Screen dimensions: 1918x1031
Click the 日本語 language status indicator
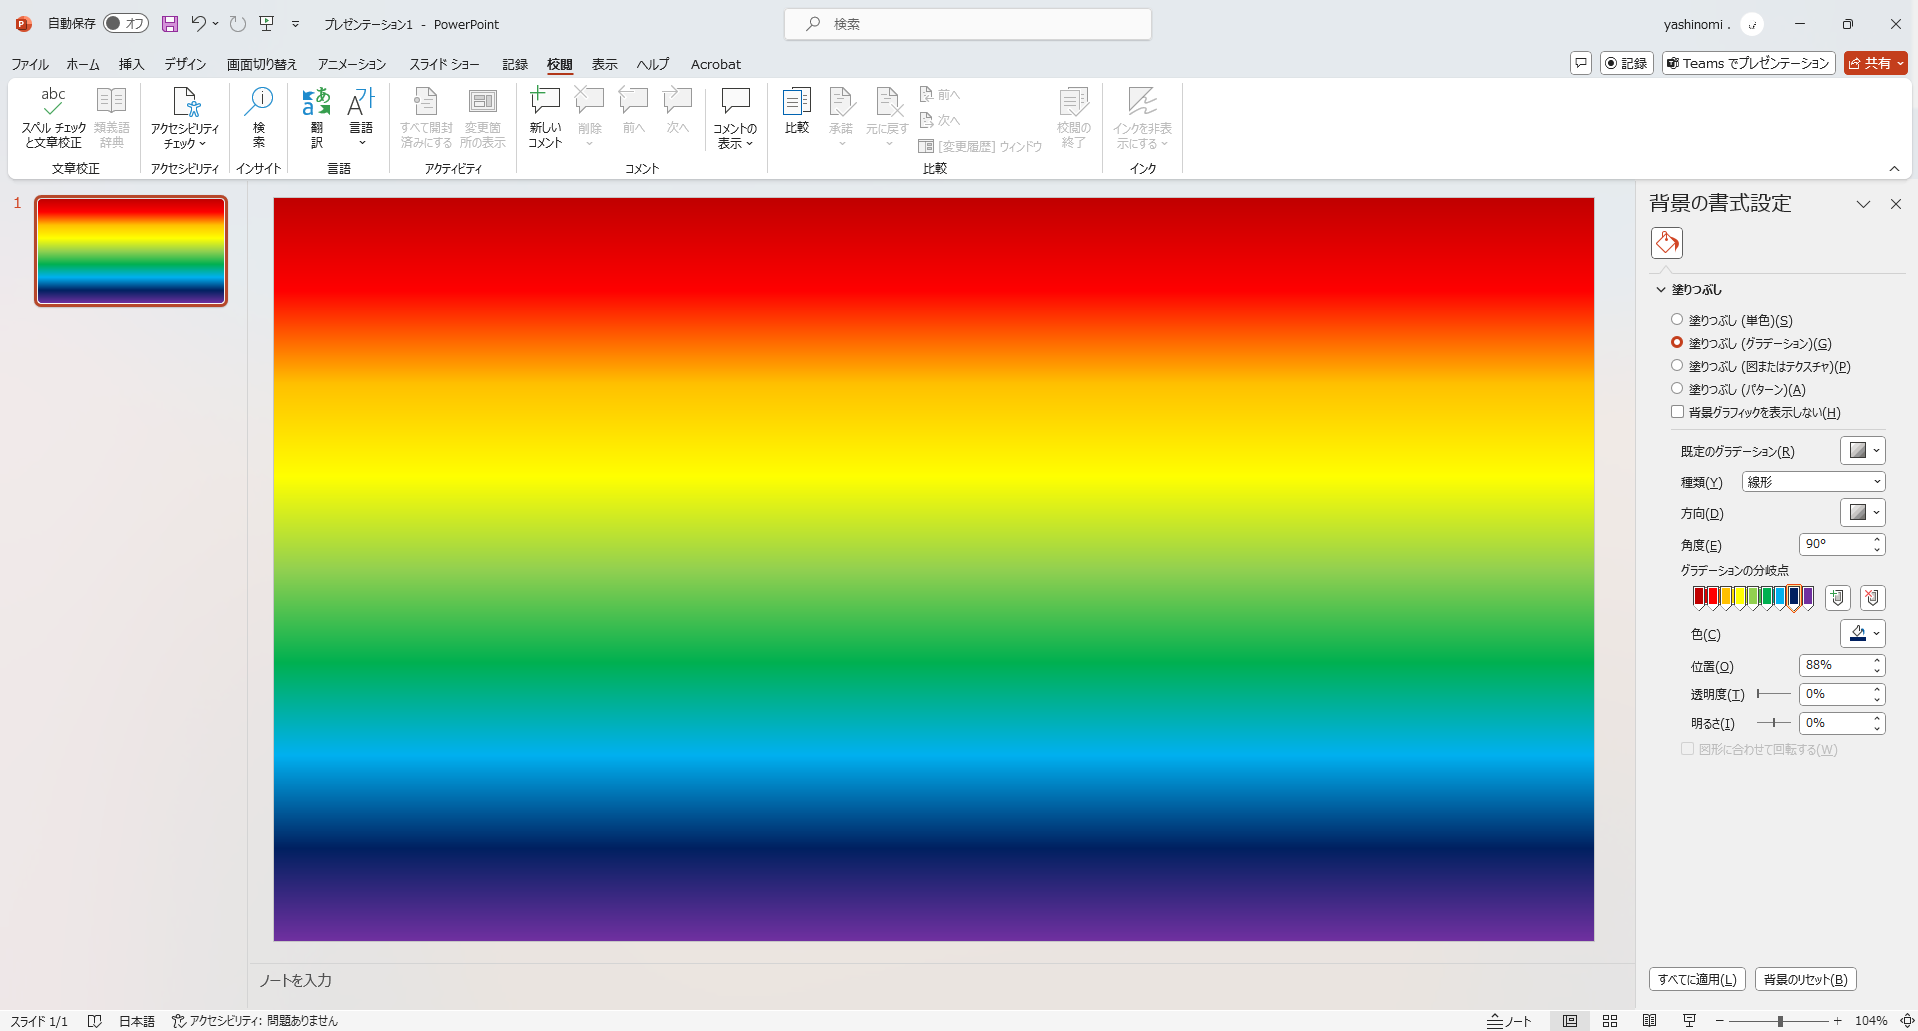pyautogui.click(x=137, y=1021)
